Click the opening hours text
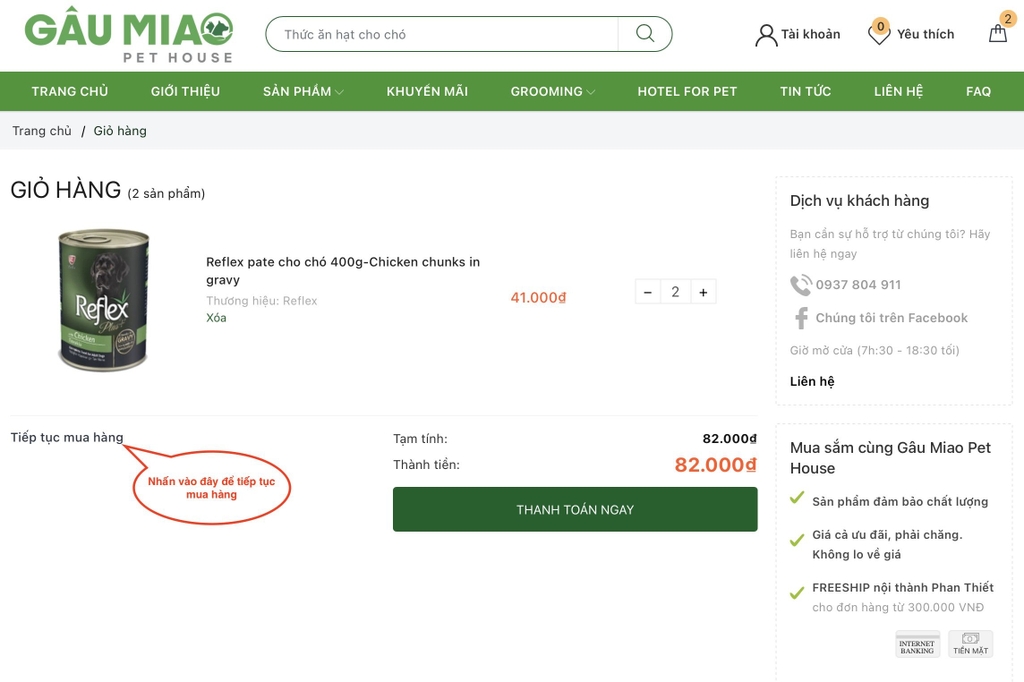This screenshot has width=1024, height=682. coord(874,350)
